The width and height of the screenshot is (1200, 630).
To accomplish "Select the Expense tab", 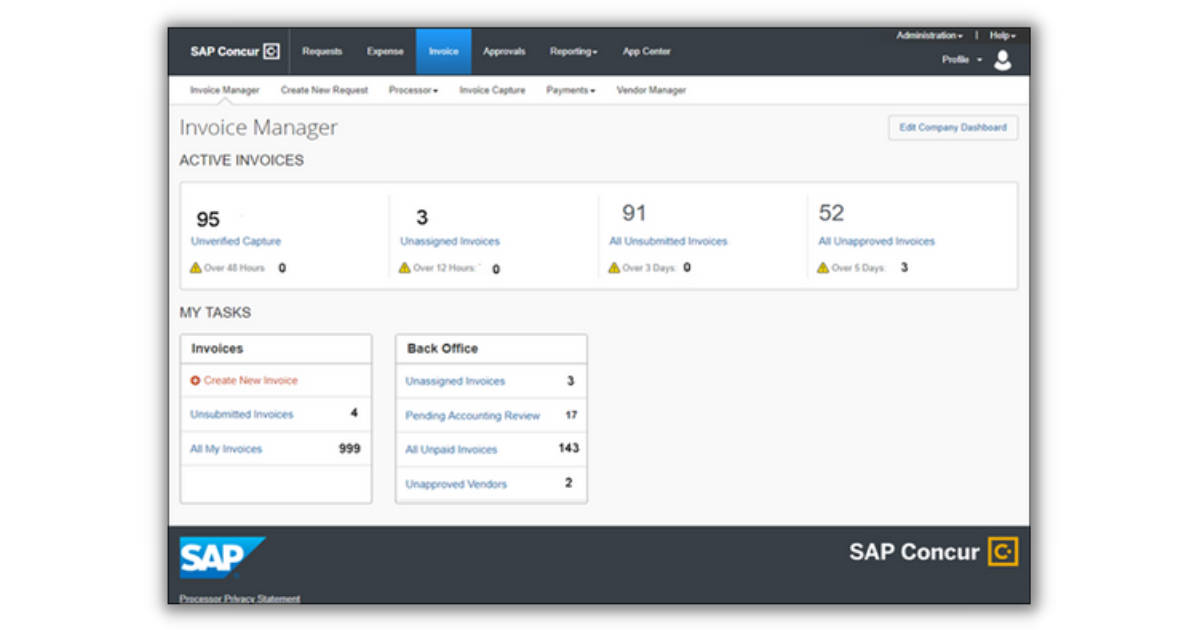I will tap(385, 51).
